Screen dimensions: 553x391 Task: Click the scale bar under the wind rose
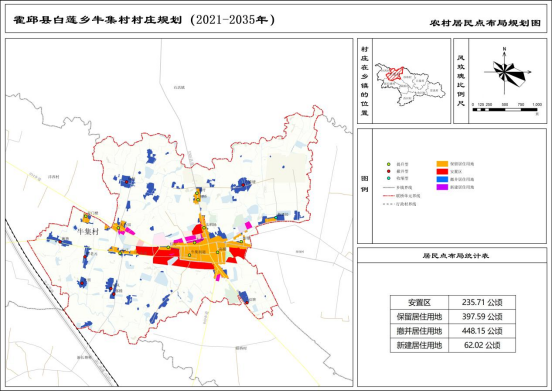click(505, 110)
